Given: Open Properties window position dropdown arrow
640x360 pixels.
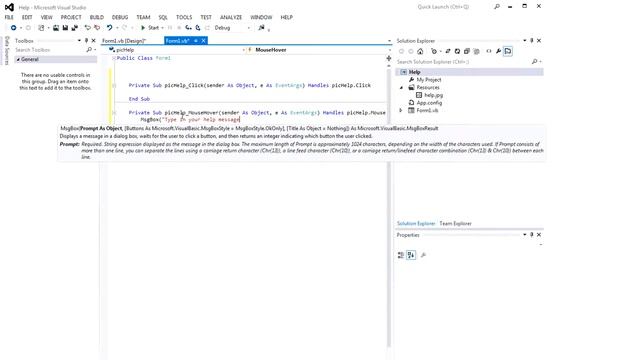Looking at the screenshot, I should click(524, 235).
